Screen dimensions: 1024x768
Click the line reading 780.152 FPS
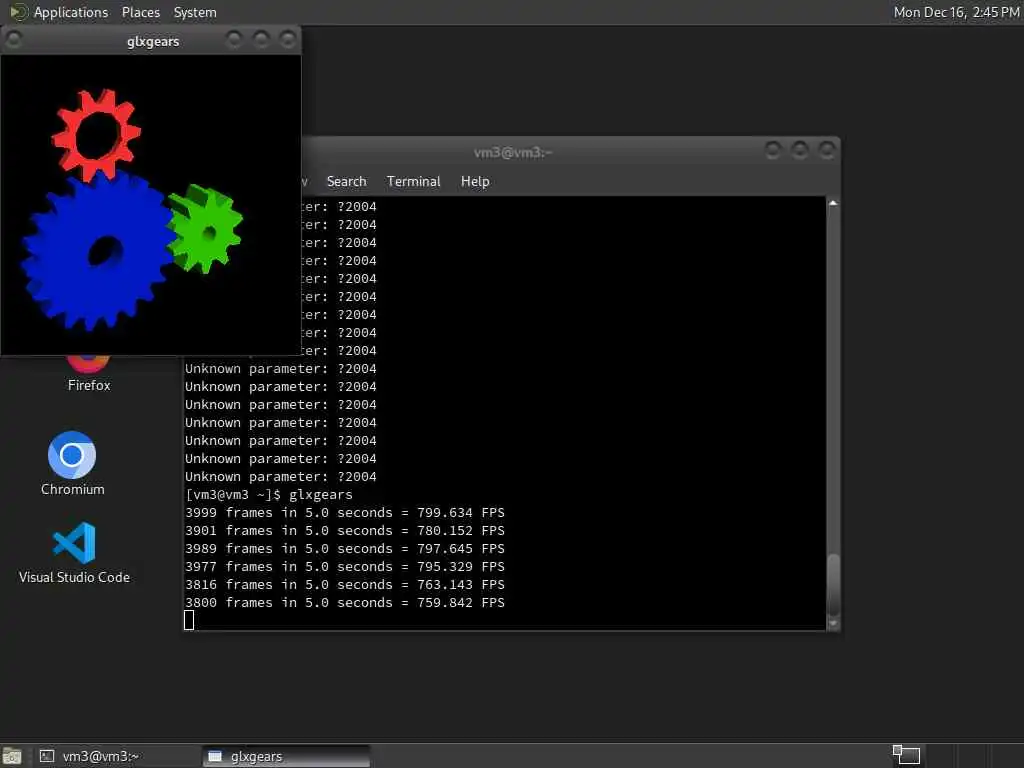[x=345, y=530]
